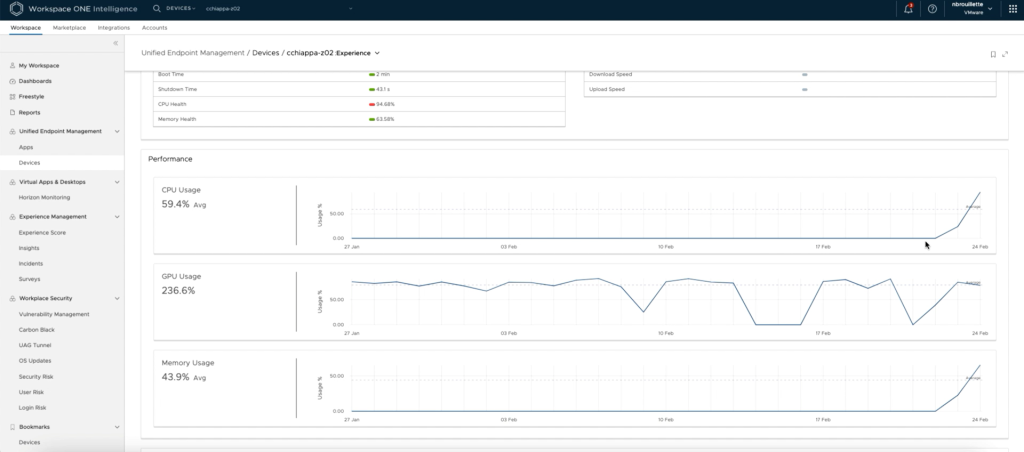Click the search magnifier icon
Screen dimensions: 1024x452
click(158, 8)
